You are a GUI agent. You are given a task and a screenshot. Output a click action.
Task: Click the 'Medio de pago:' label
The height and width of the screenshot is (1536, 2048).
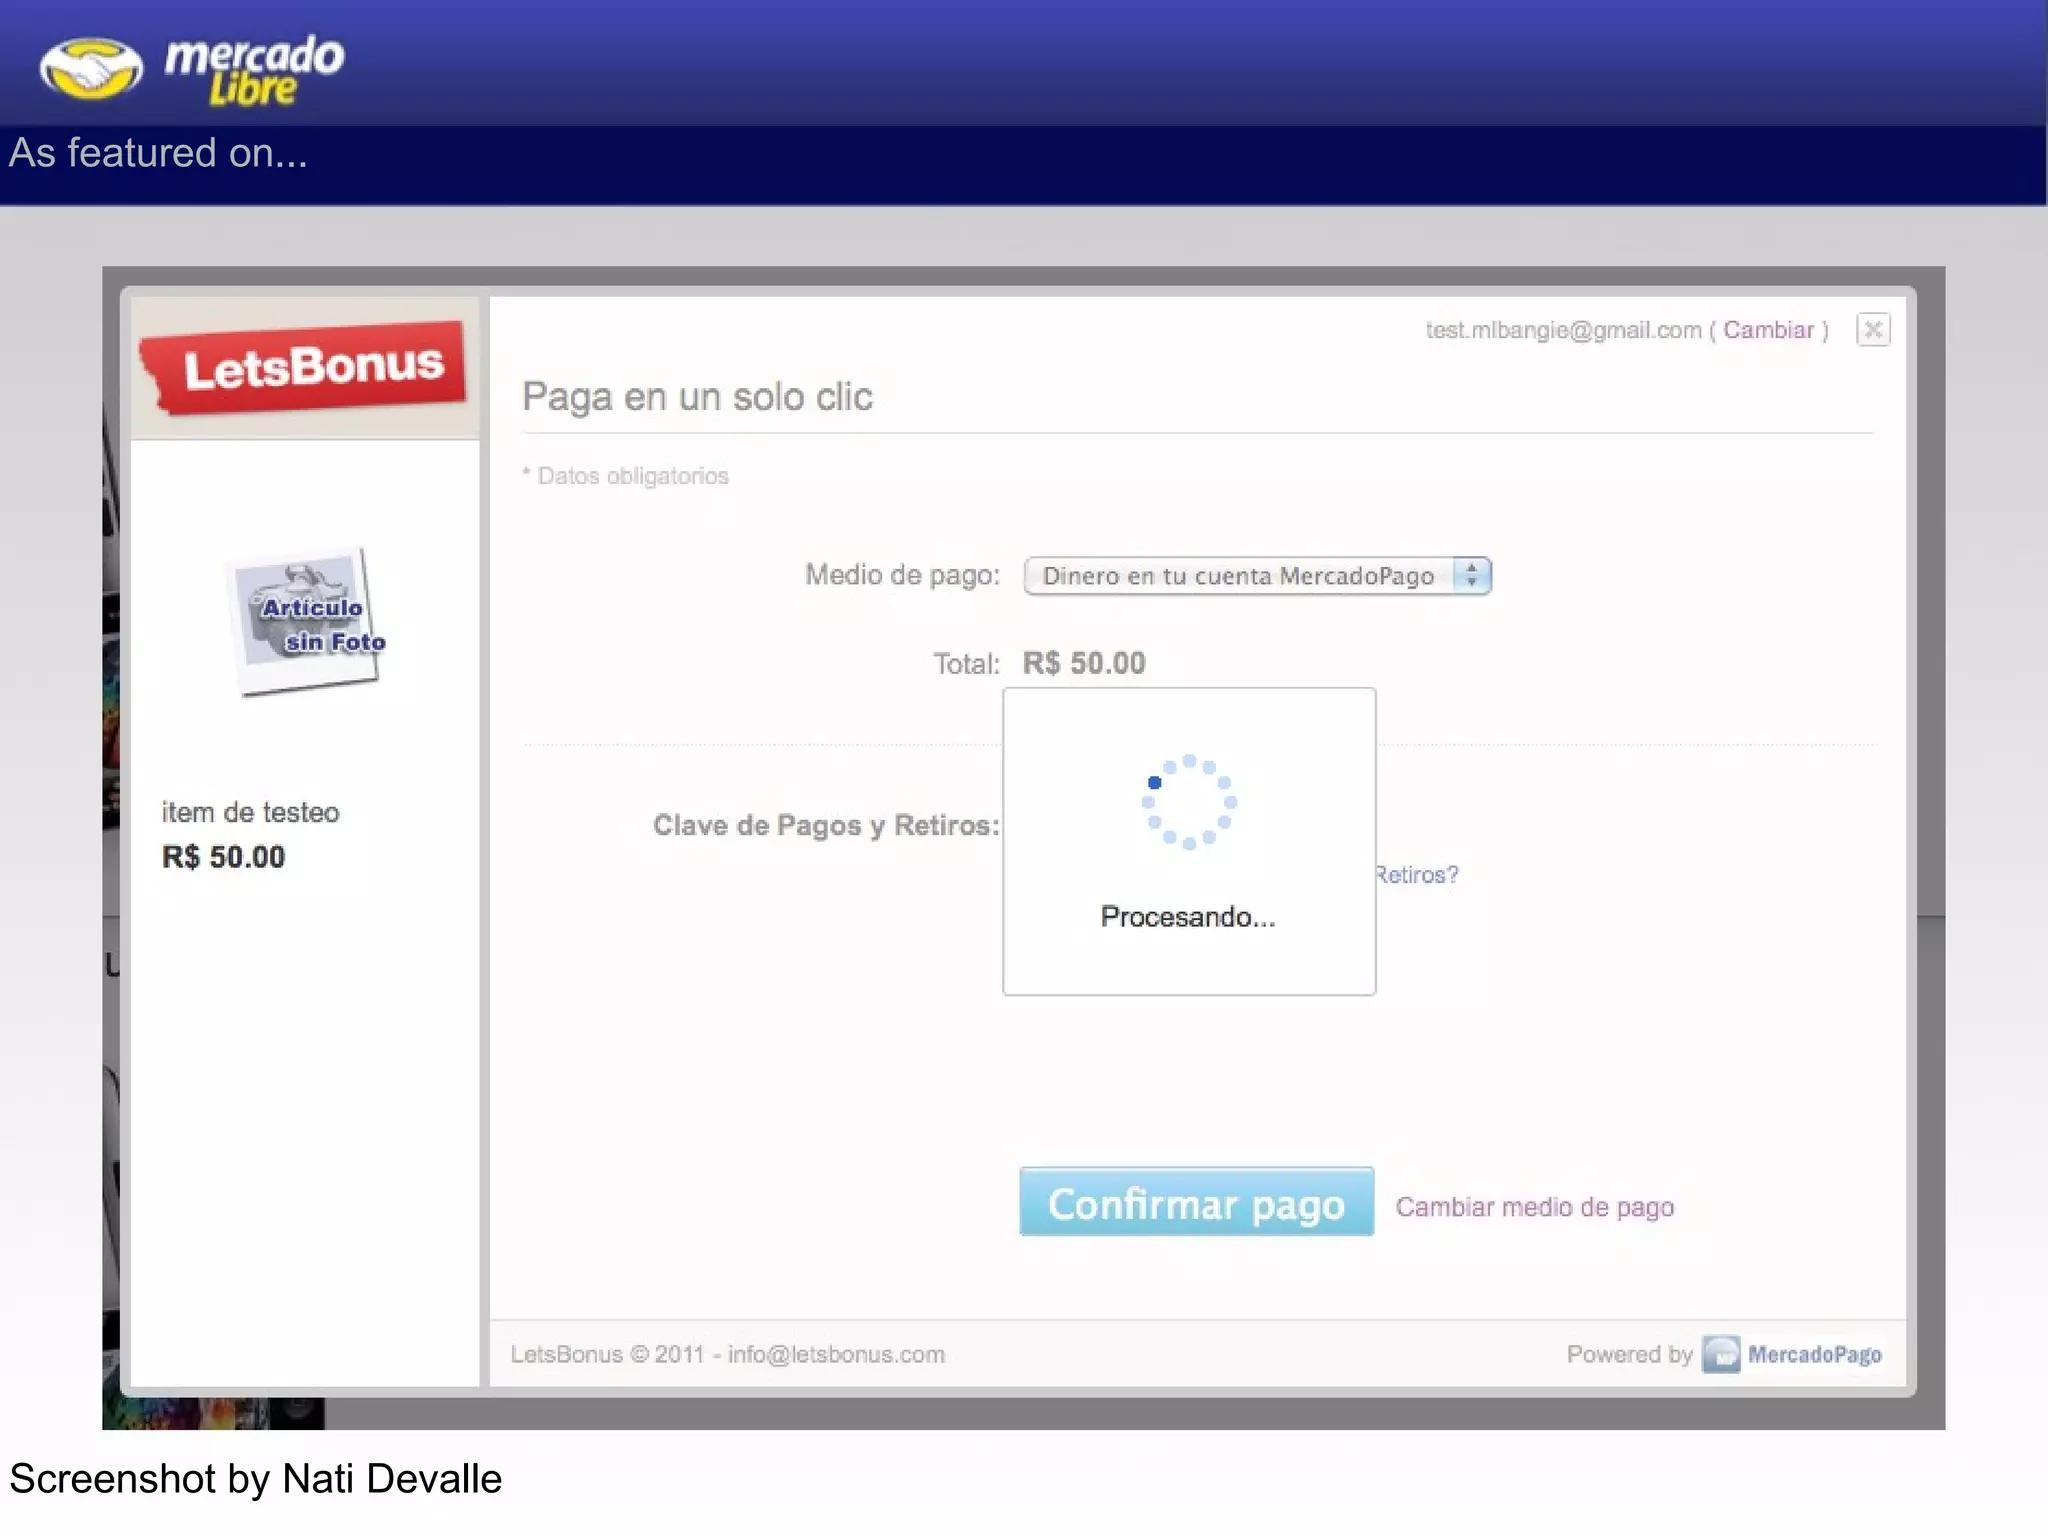[x=902, y=575]
